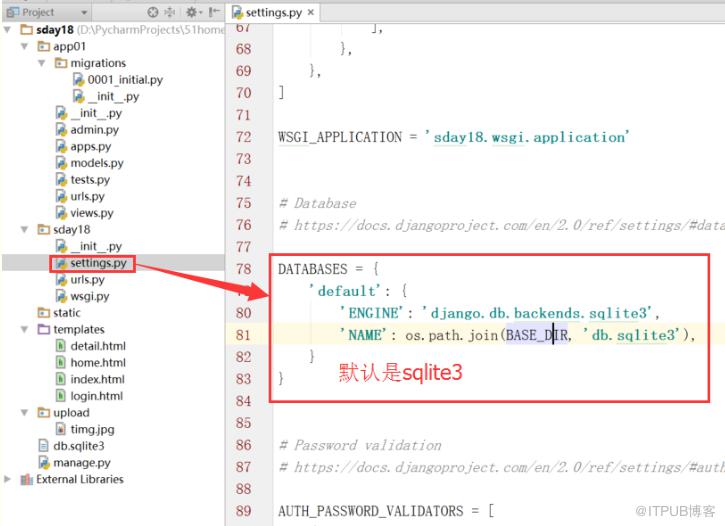Click the timg.jpg image file icon
725x526 pixels.
click(x=61, y=429)
